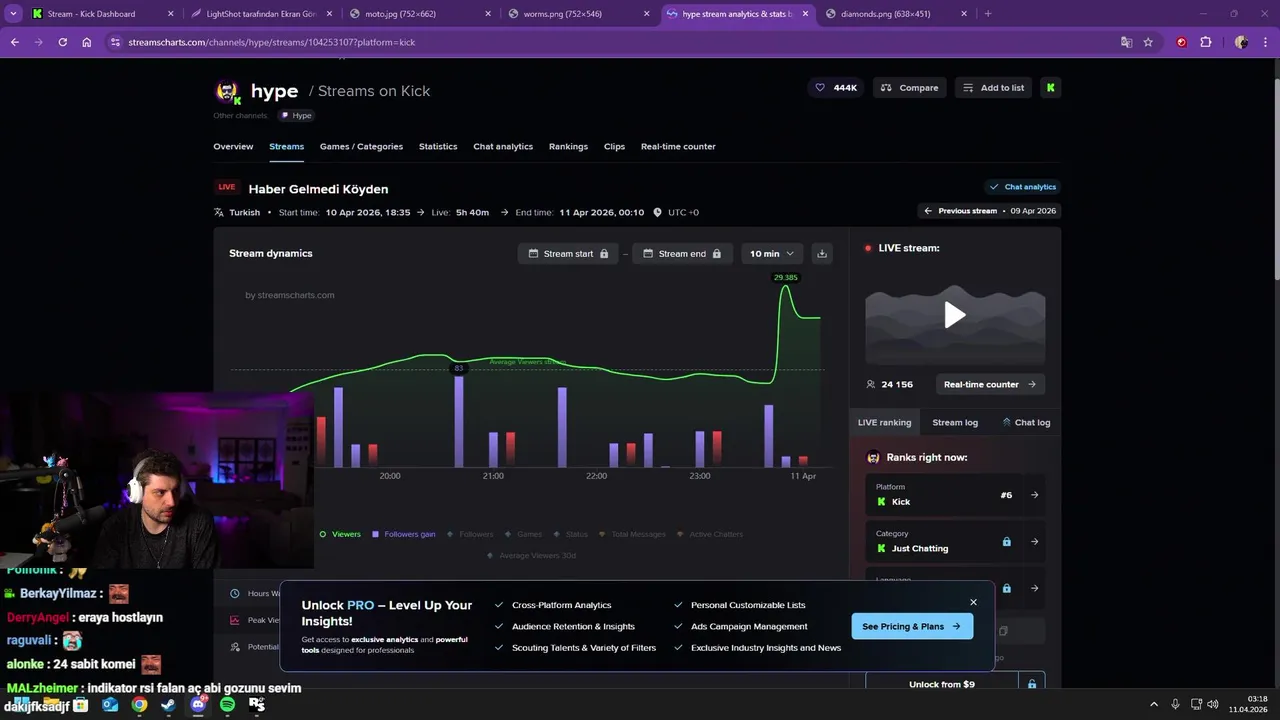The image size is (1280, 720).
Task: Open the 10 min interval dropdown
Action: (772, 254)
